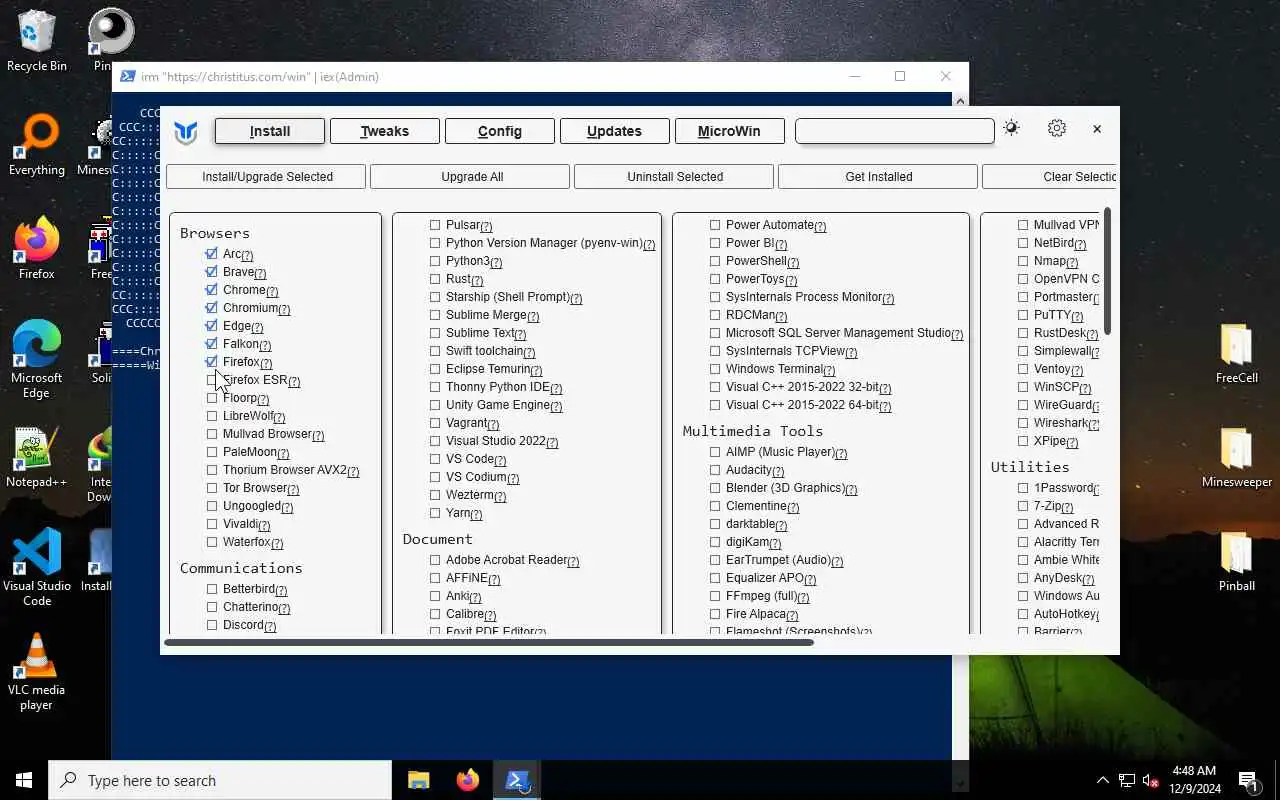Select the PowerToys checkbox
Viewport: 1280px width, 800px height.
(x=715, y=279)
